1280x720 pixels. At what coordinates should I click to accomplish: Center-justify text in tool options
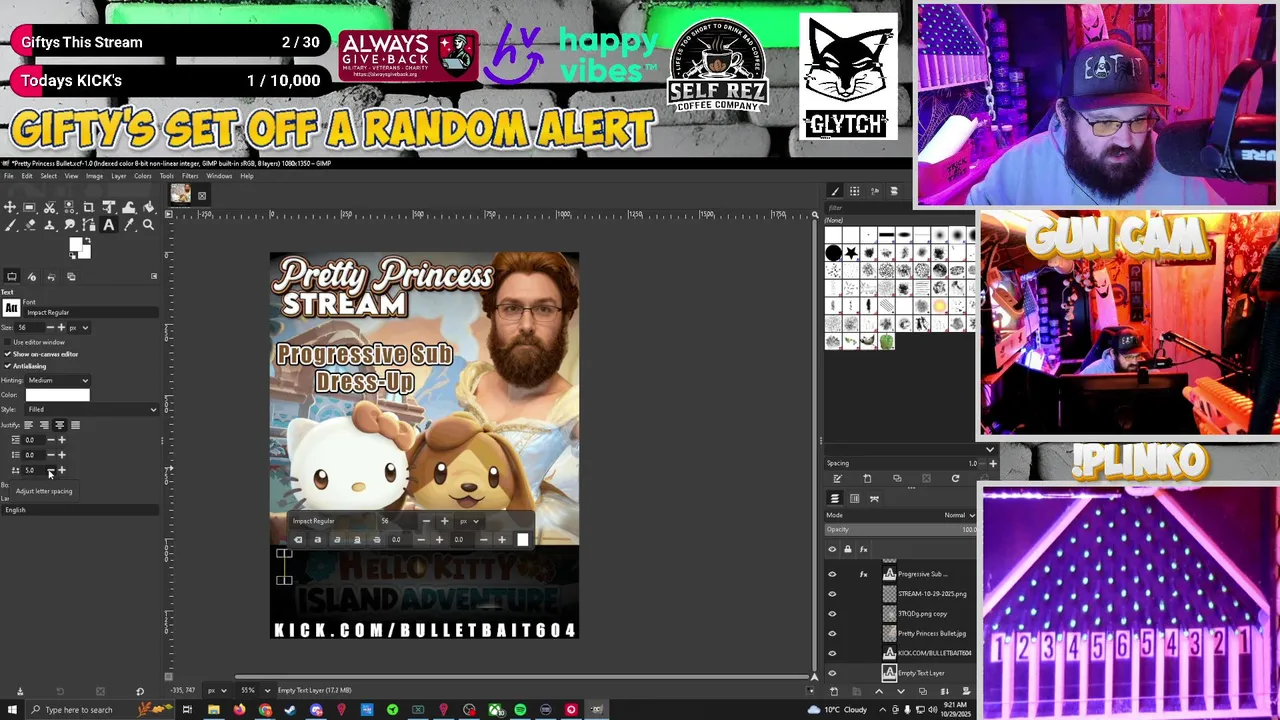point(59,425)
